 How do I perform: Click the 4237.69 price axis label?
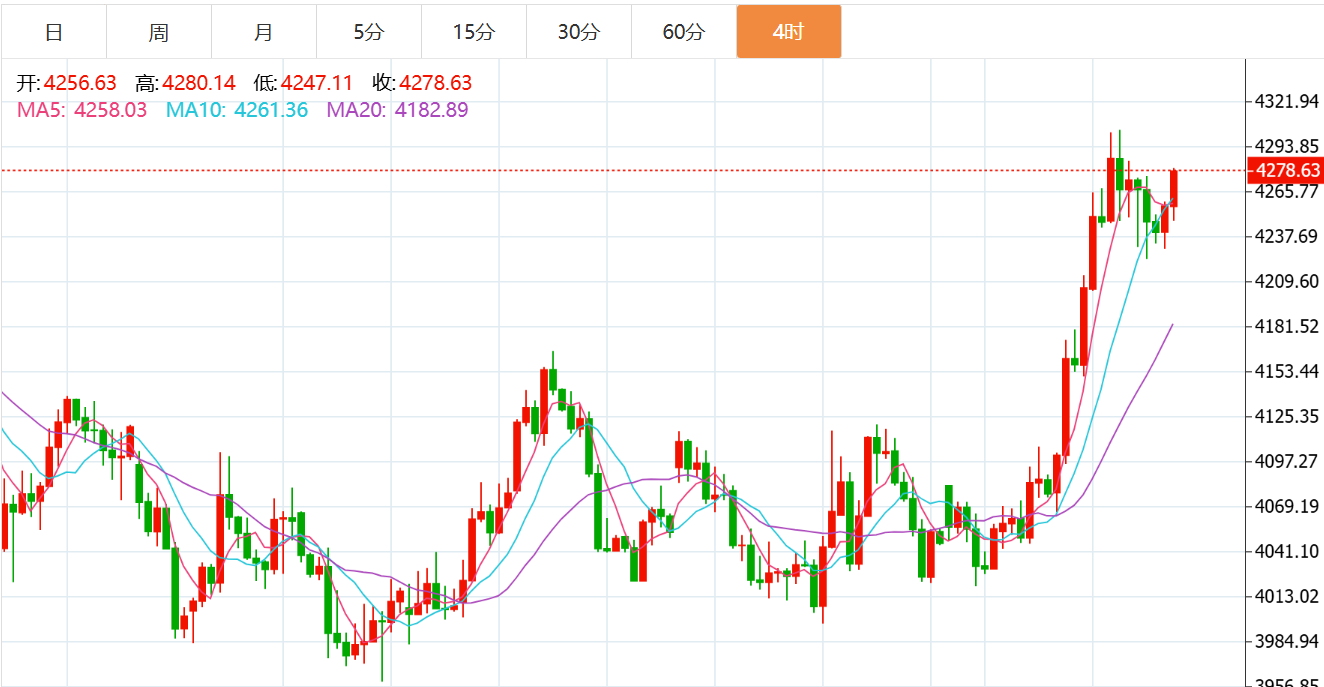point(1286,236)
